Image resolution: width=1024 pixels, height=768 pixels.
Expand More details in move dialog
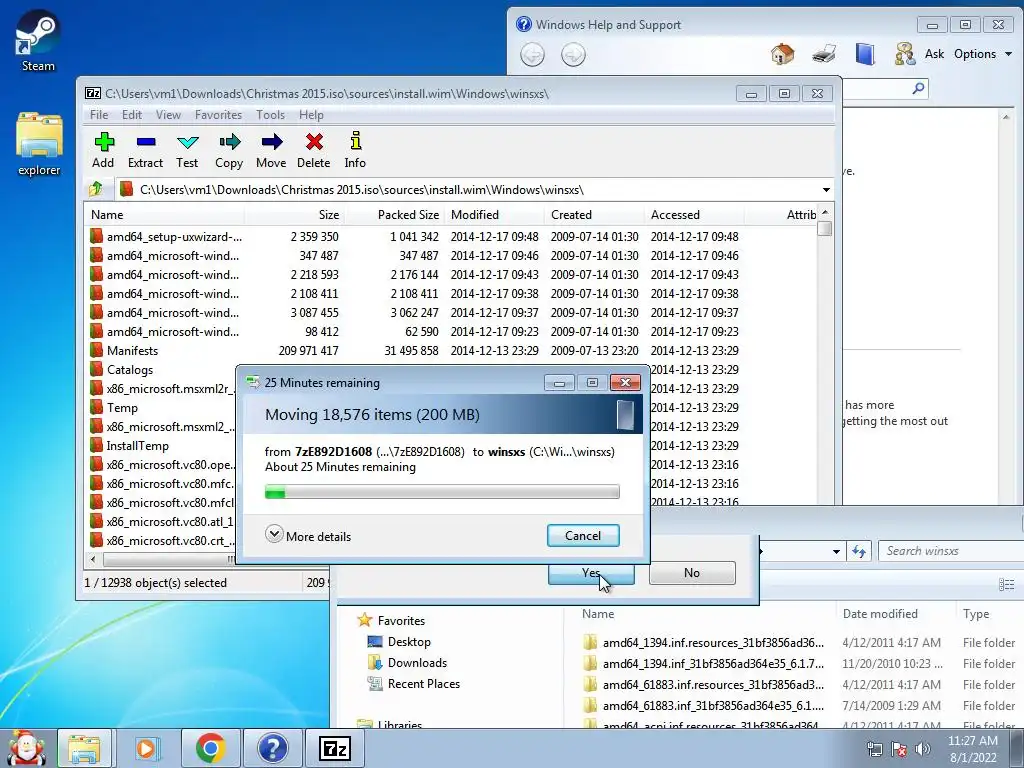click(x=308, y=536)
